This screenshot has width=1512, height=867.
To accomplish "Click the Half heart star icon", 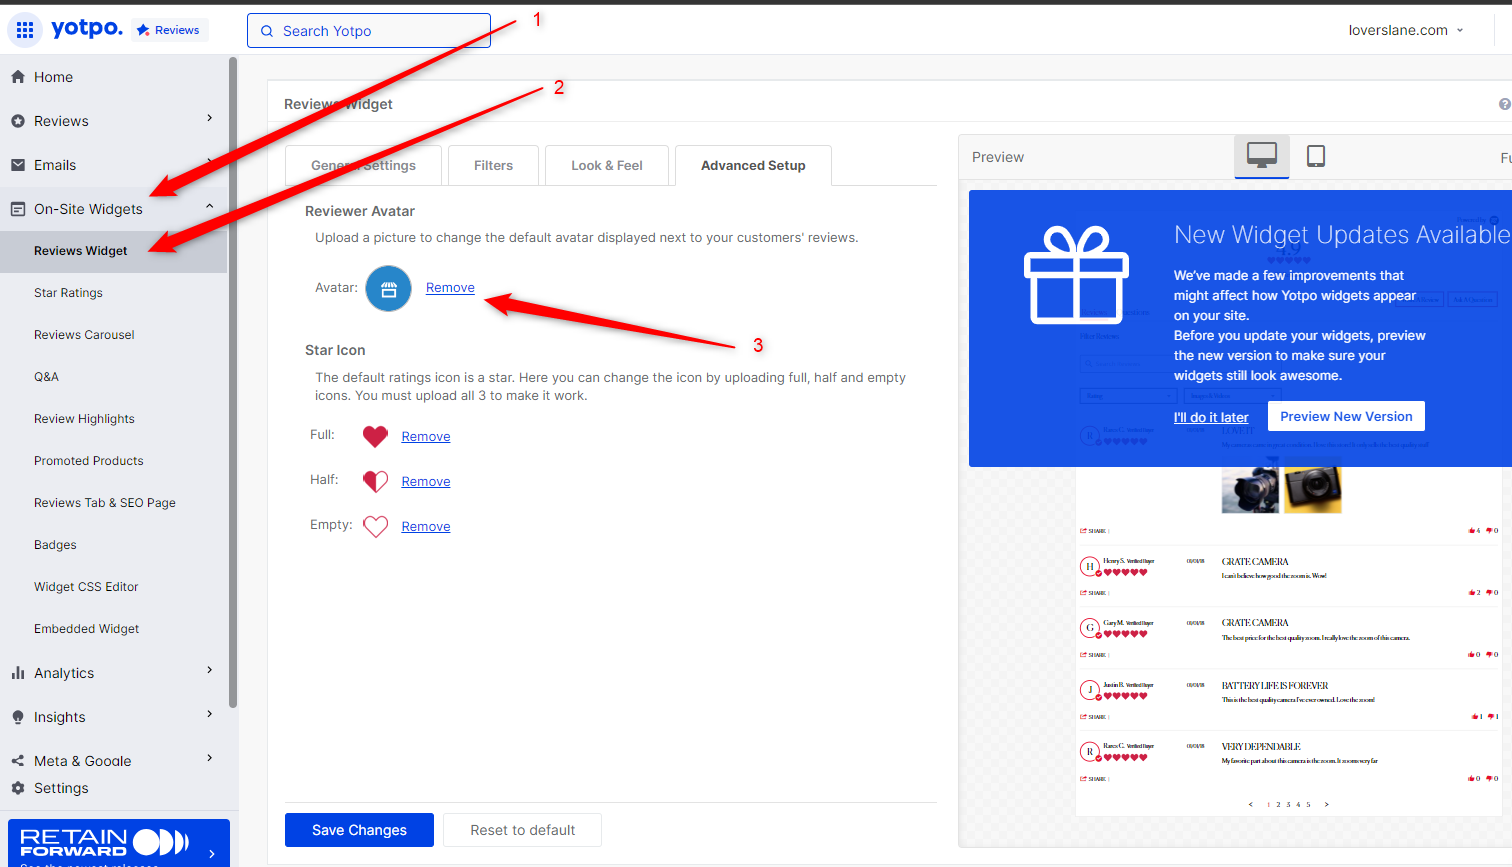I will coord(375,481).
